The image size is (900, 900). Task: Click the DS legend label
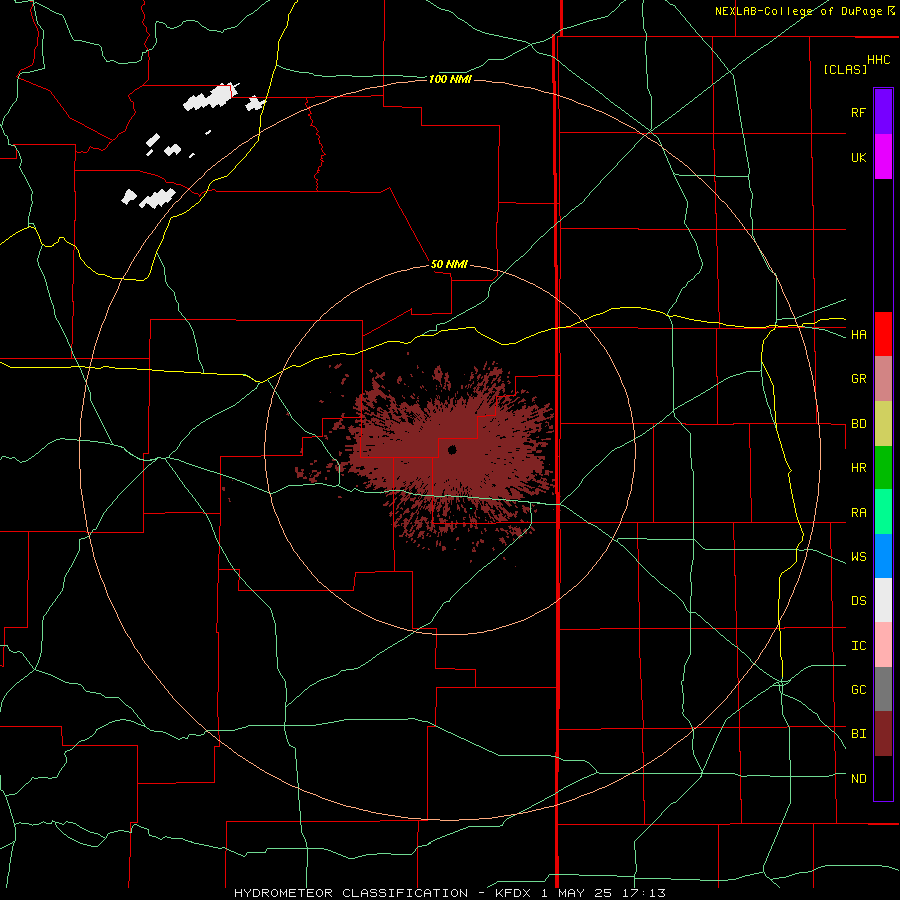(x=858, y=601)
